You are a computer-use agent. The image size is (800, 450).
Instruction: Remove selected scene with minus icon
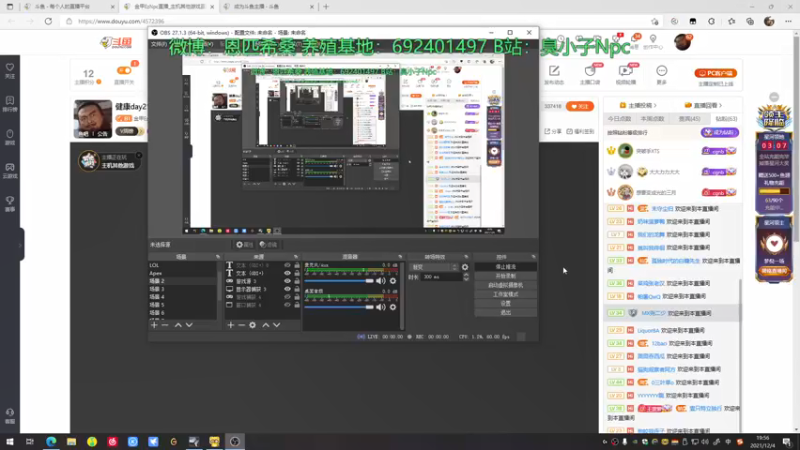click(165, 325)
